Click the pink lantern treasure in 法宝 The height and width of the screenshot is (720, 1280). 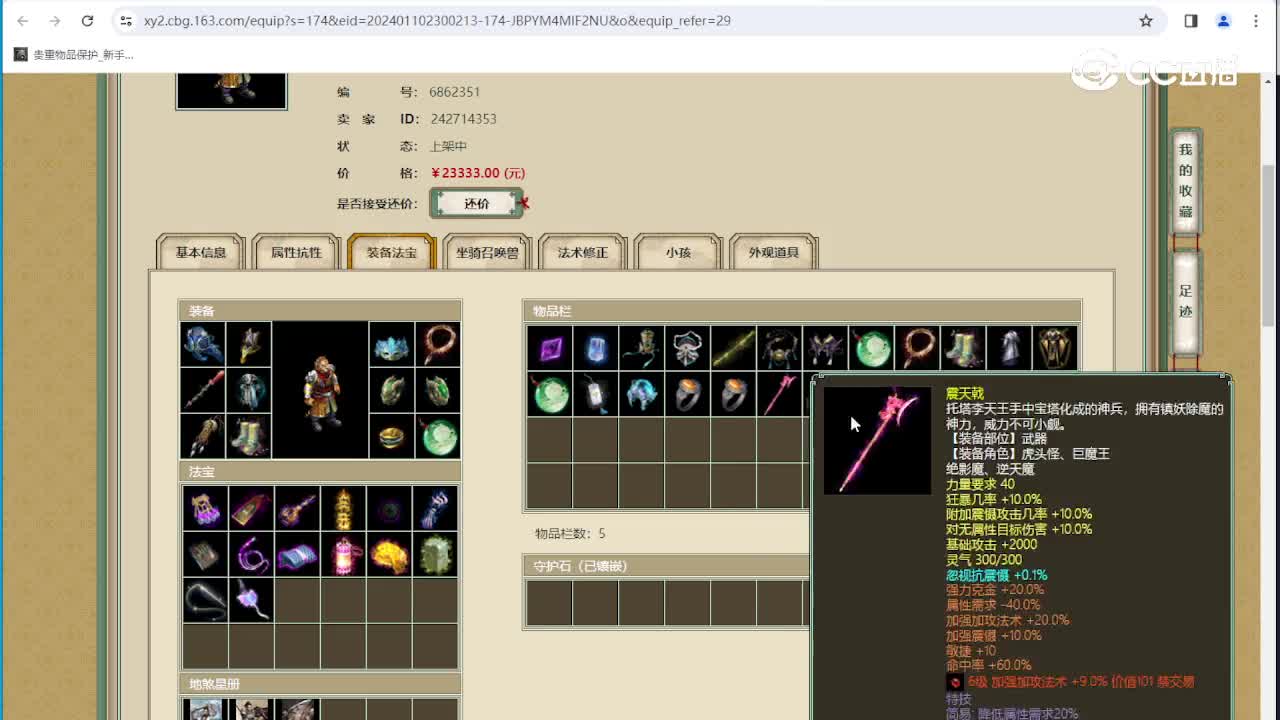click(343, 554)
